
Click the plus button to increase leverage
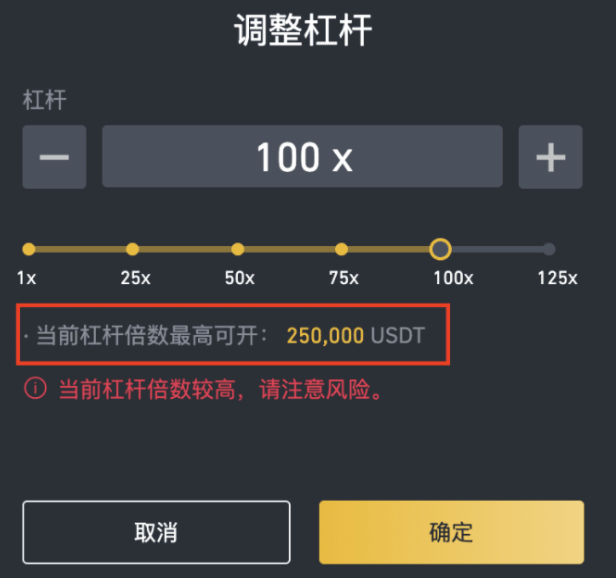(x=550, y=157)
